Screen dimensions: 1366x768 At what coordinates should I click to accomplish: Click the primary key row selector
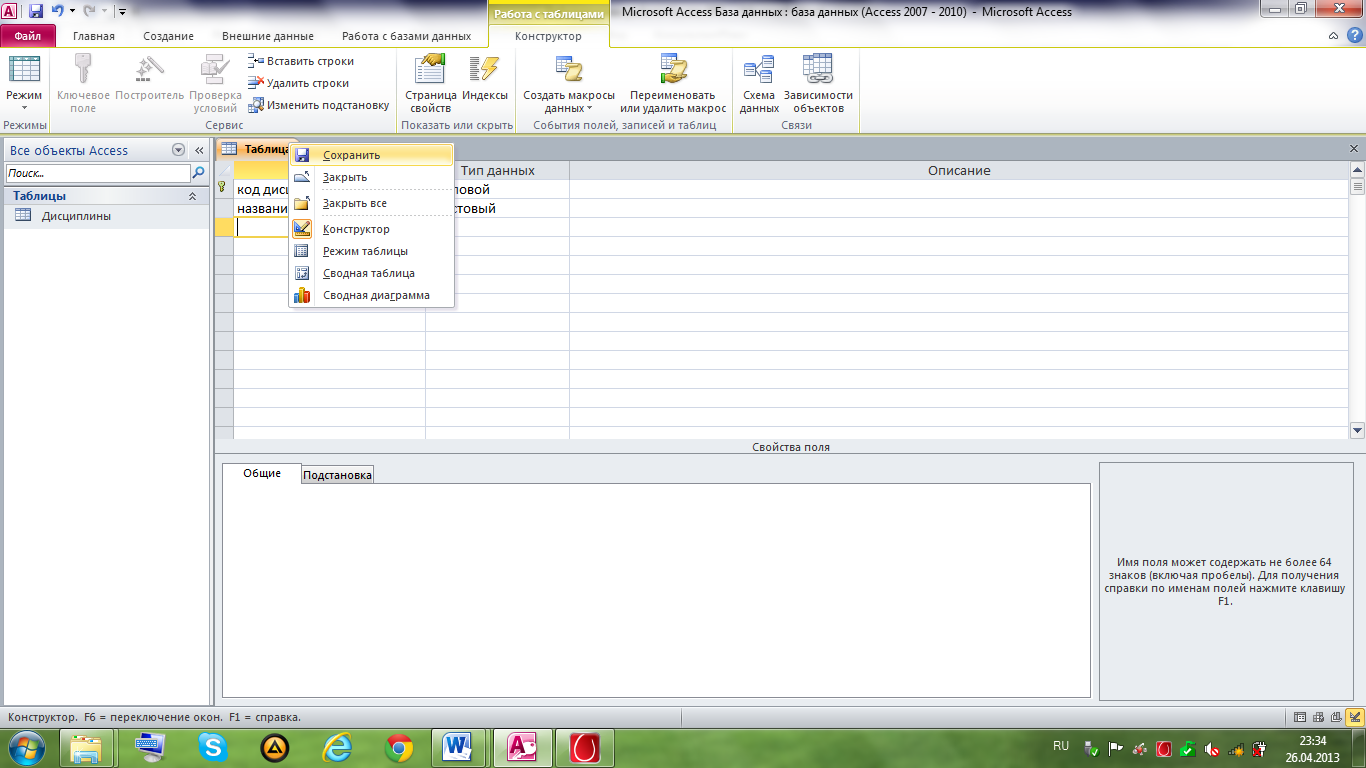click(x=224, y=189)
